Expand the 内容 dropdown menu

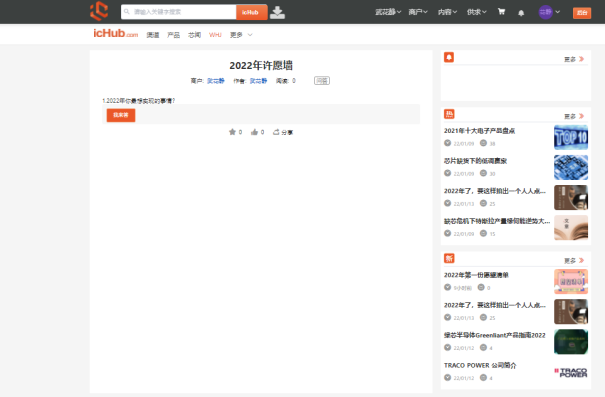coord(447,12)
